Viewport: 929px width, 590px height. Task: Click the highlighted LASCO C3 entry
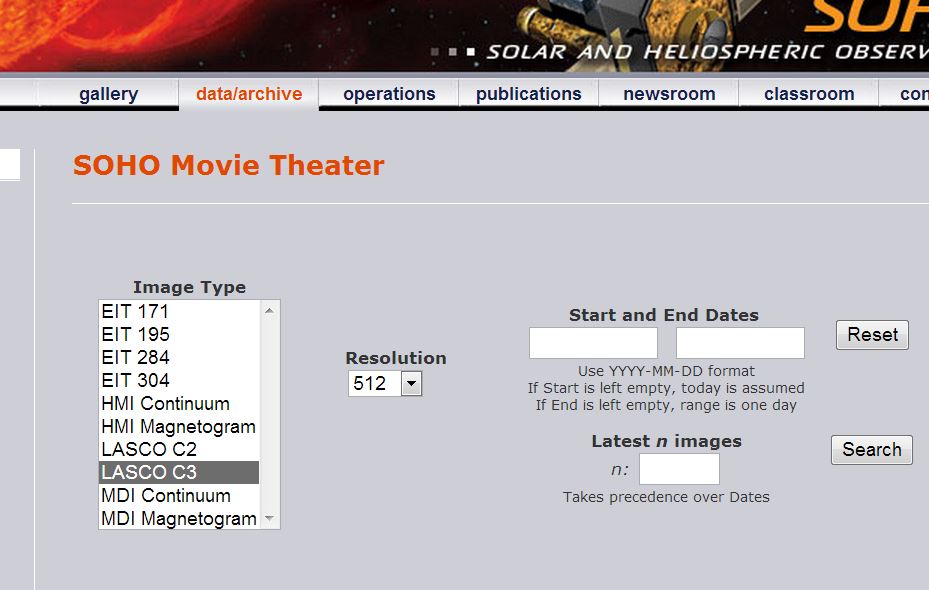(179, 472)
